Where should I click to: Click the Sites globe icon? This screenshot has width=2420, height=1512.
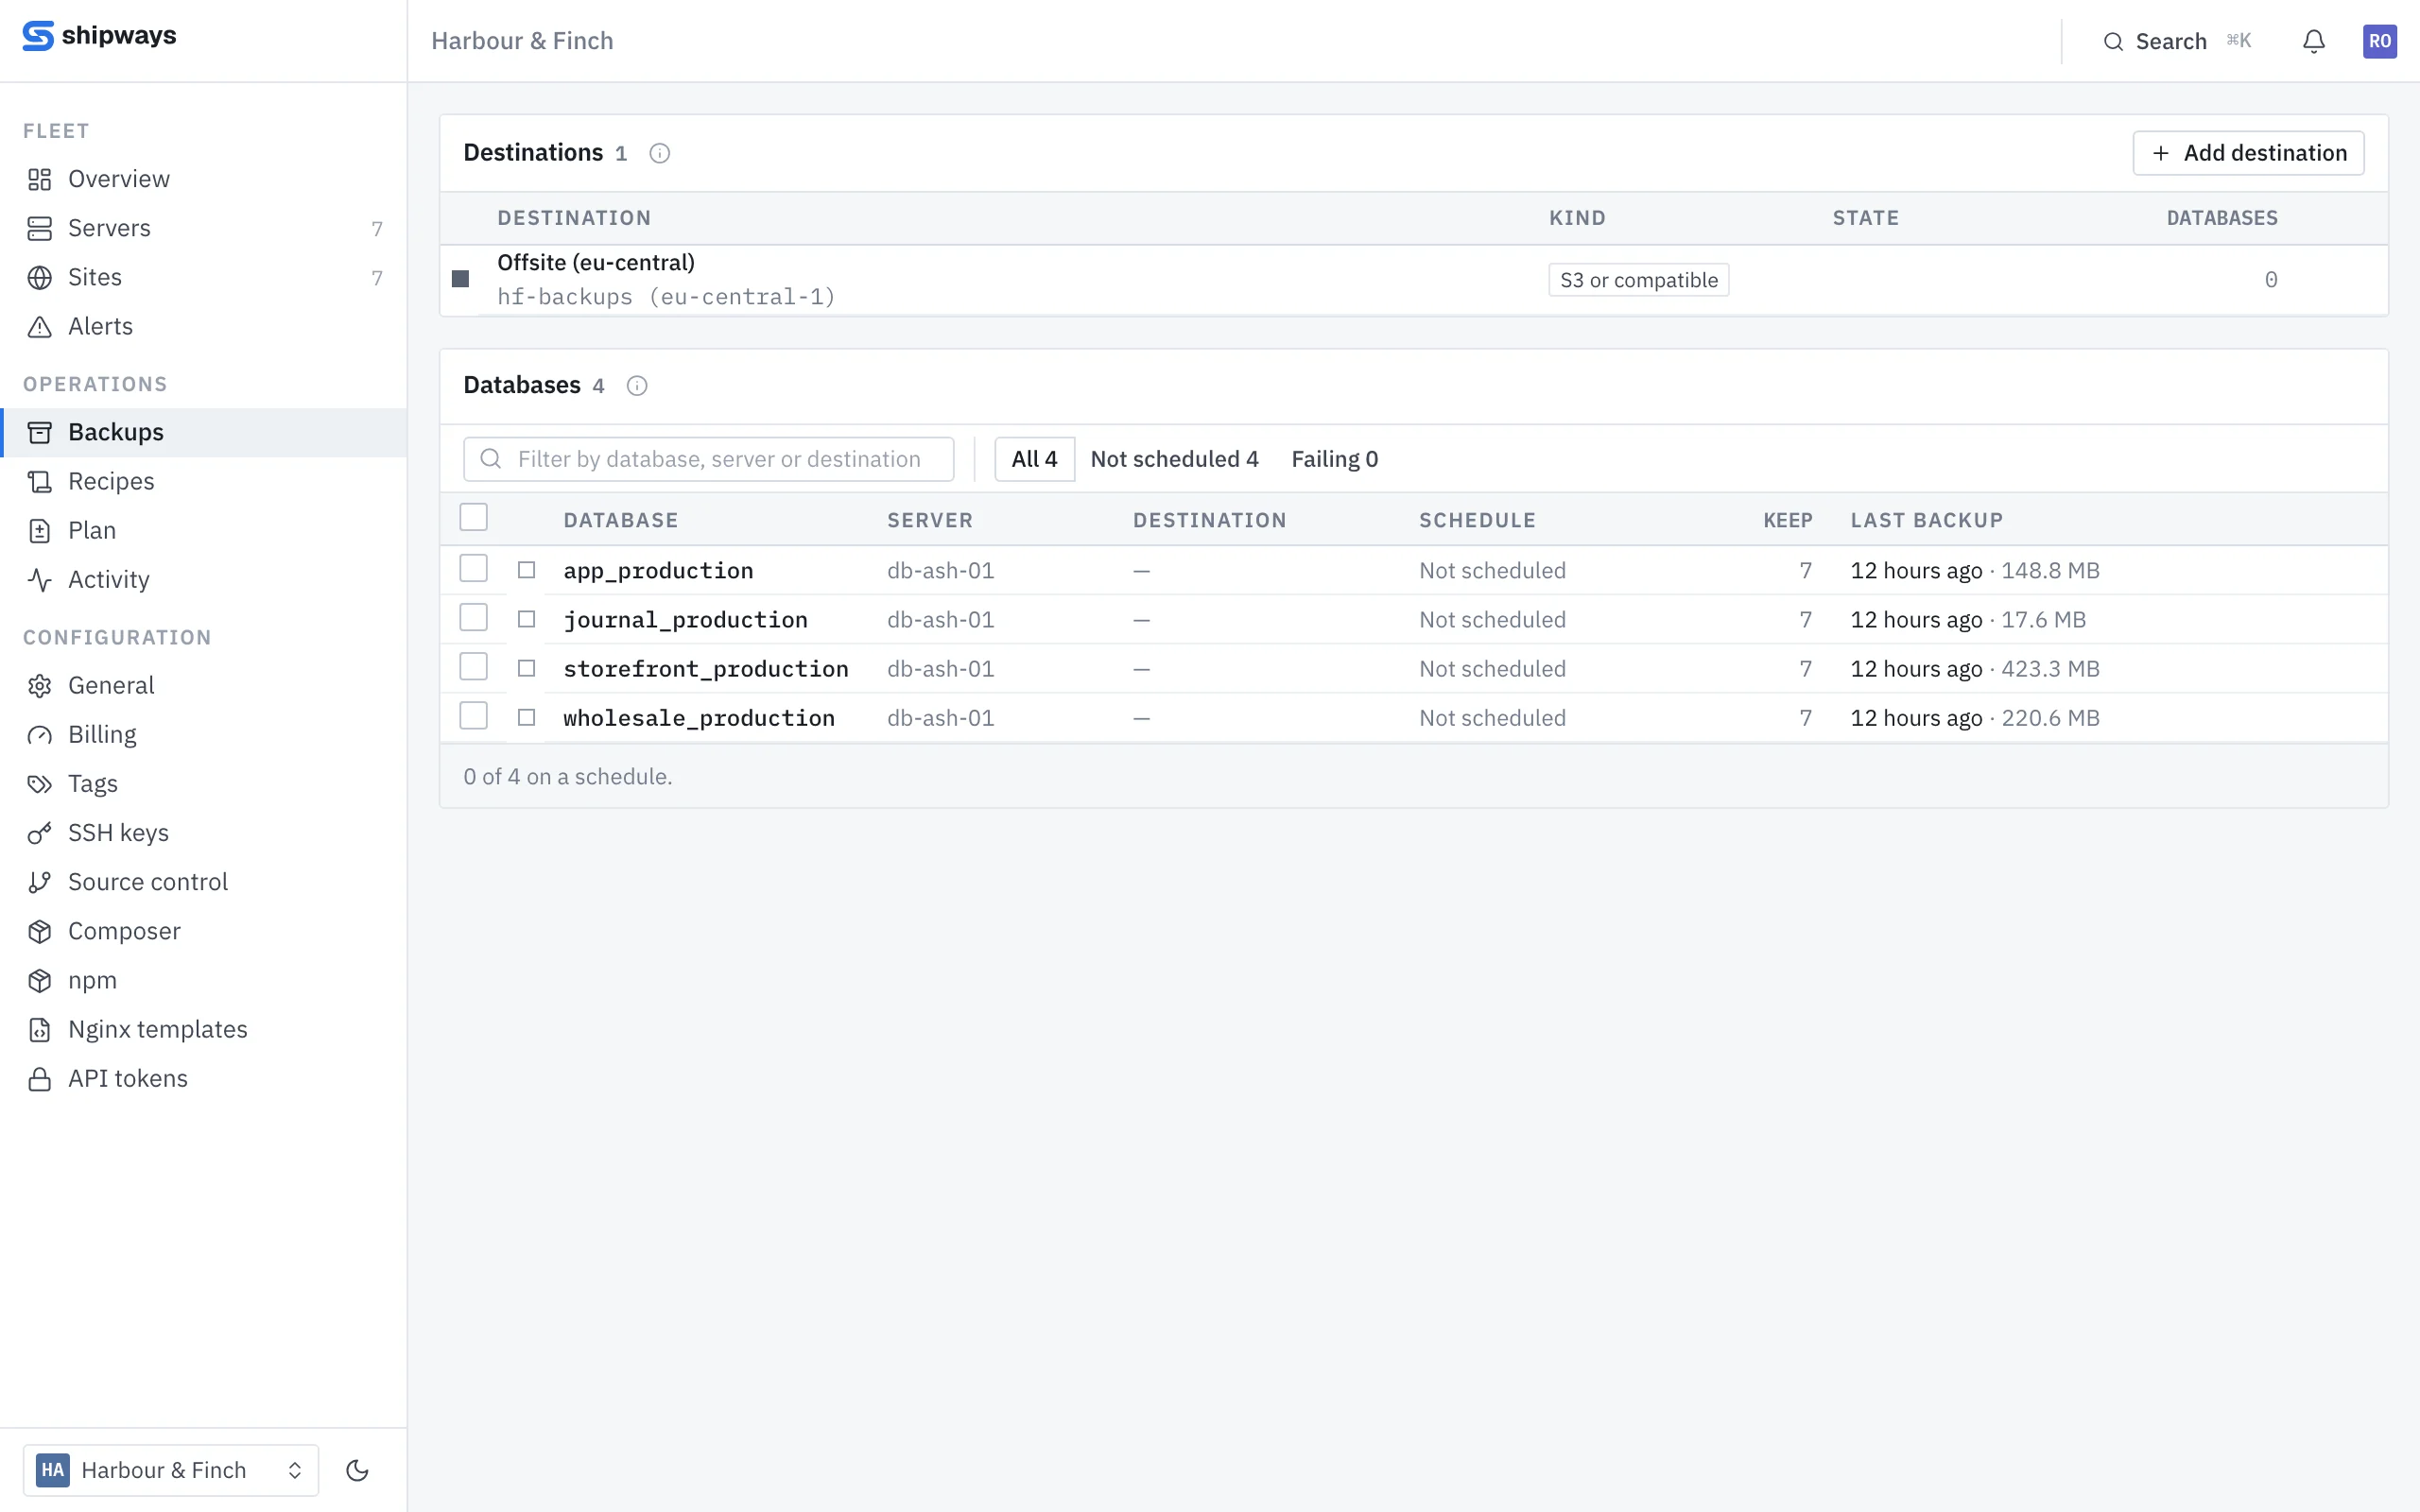pyautogui.click(x=40, y=277)
